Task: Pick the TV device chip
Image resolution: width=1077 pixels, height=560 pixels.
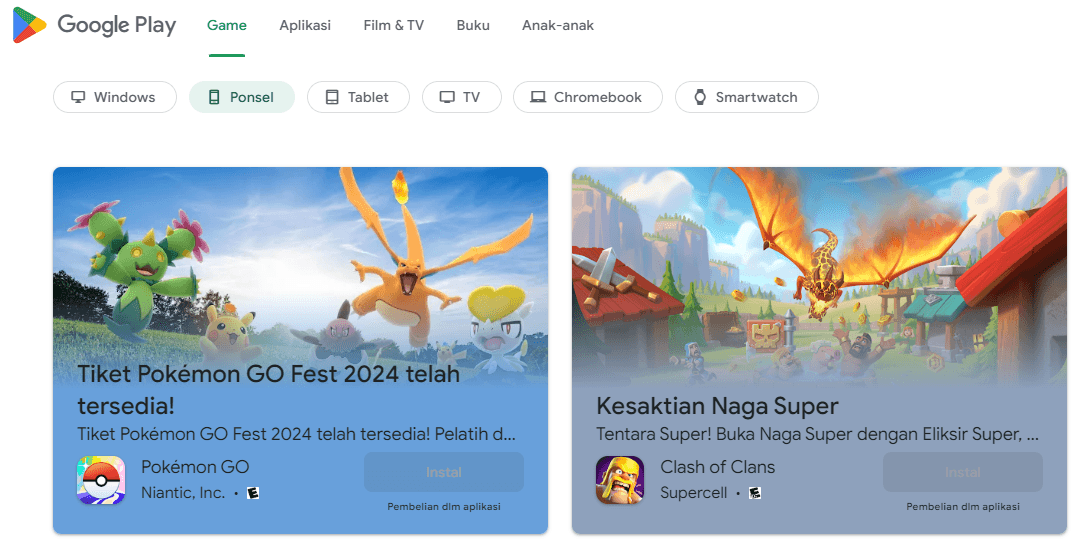Action: click(x=462, y=97)
